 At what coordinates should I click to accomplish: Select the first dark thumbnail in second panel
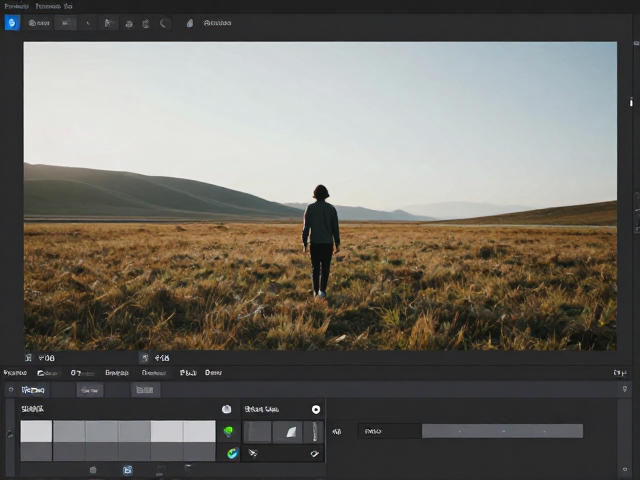[258, 432]
